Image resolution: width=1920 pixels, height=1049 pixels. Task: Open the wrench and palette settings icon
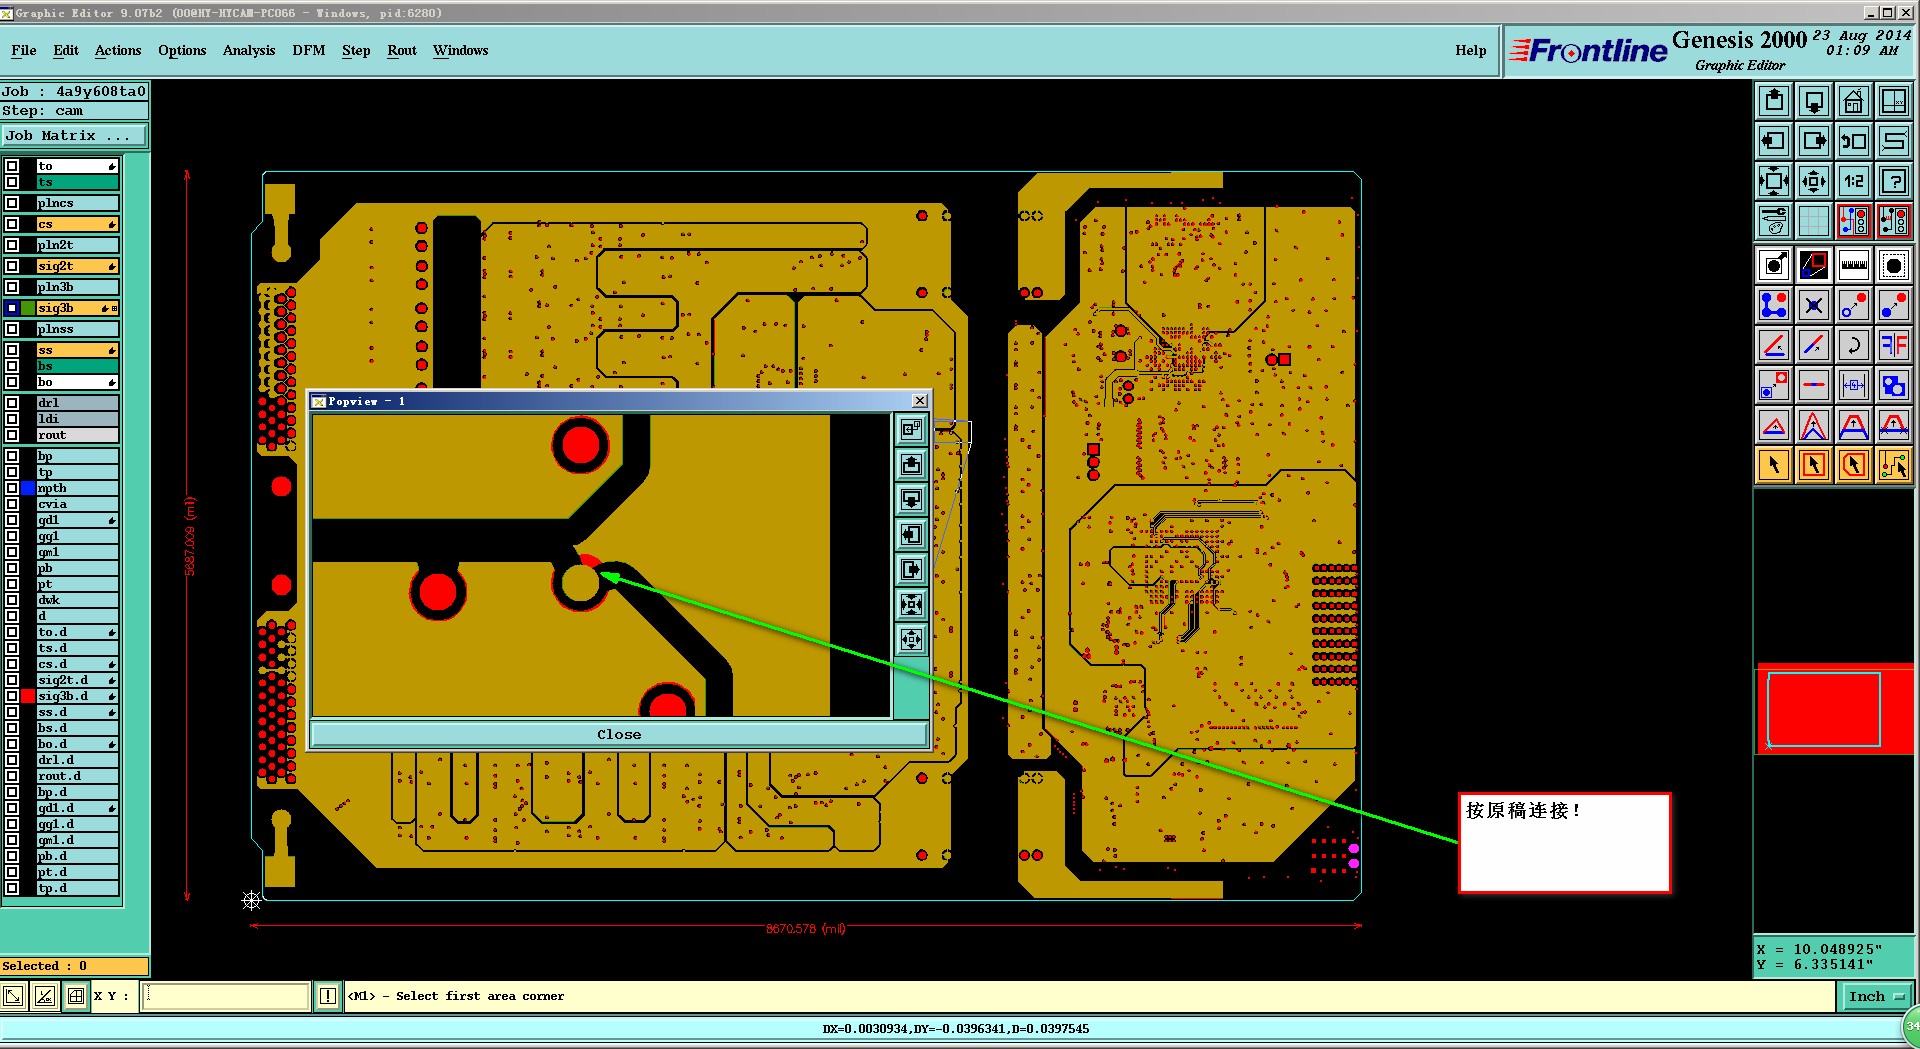click(x=1774, y=221)
